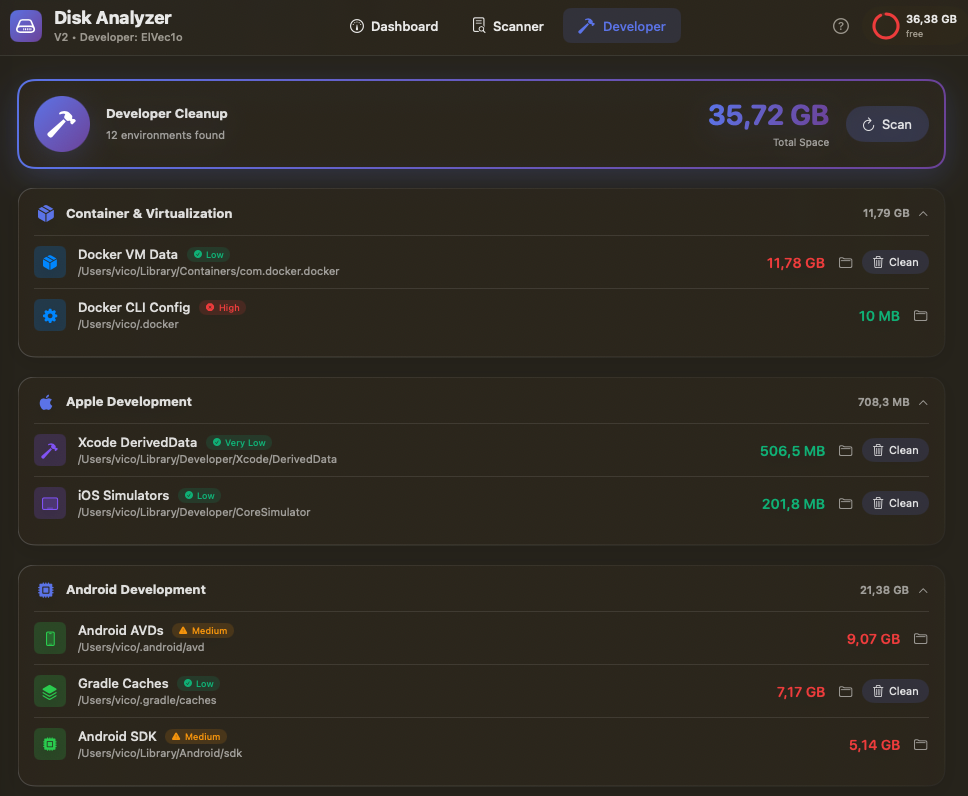The width and height of the screenshot is (968, 796).
Task: Click the disk free space ring indicator
Action: pyautogui.click(x=884, y=26)
